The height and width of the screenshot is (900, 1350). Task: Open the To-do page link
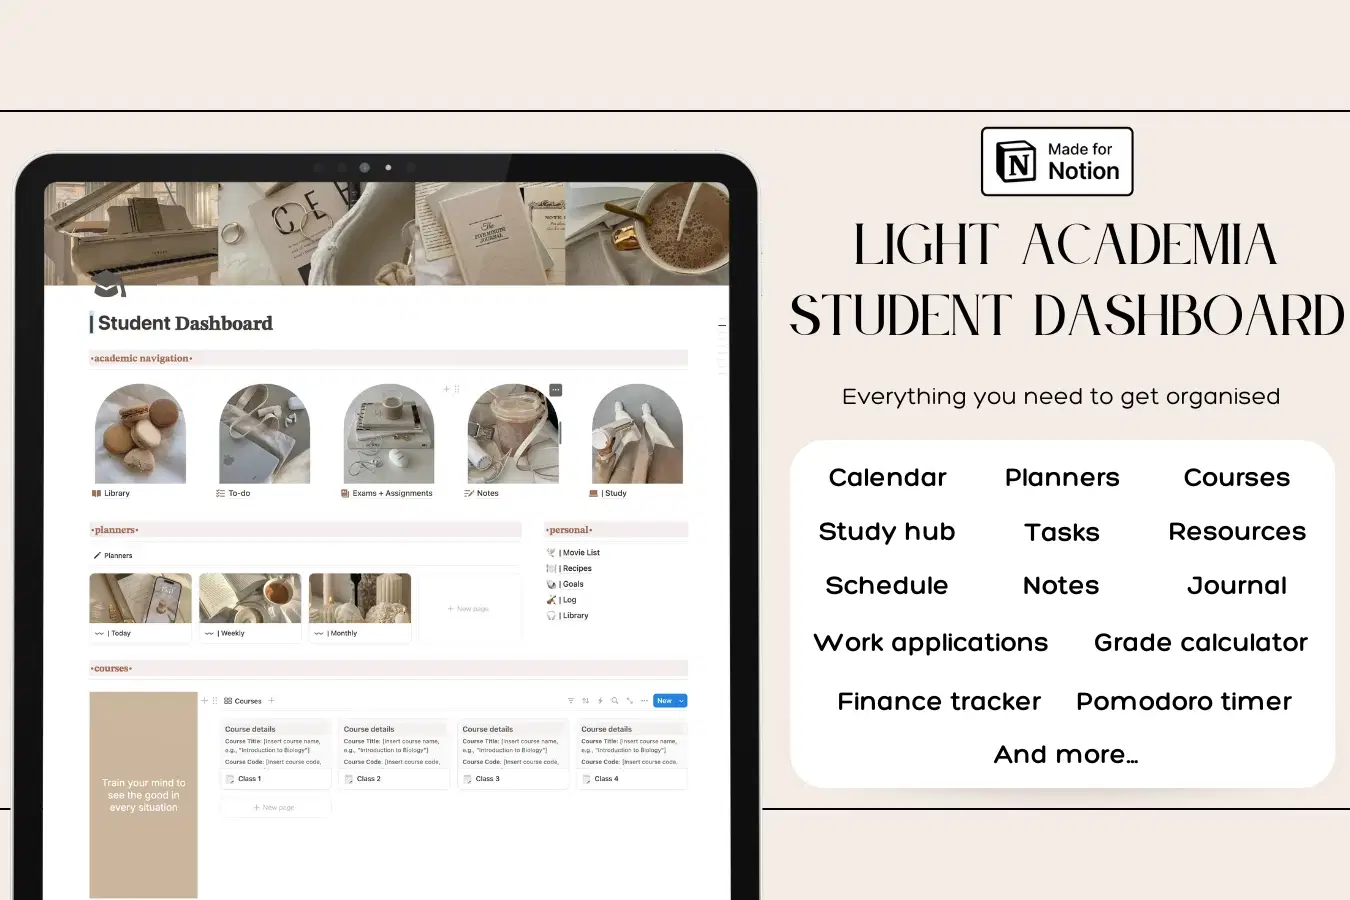pos(239,493)
